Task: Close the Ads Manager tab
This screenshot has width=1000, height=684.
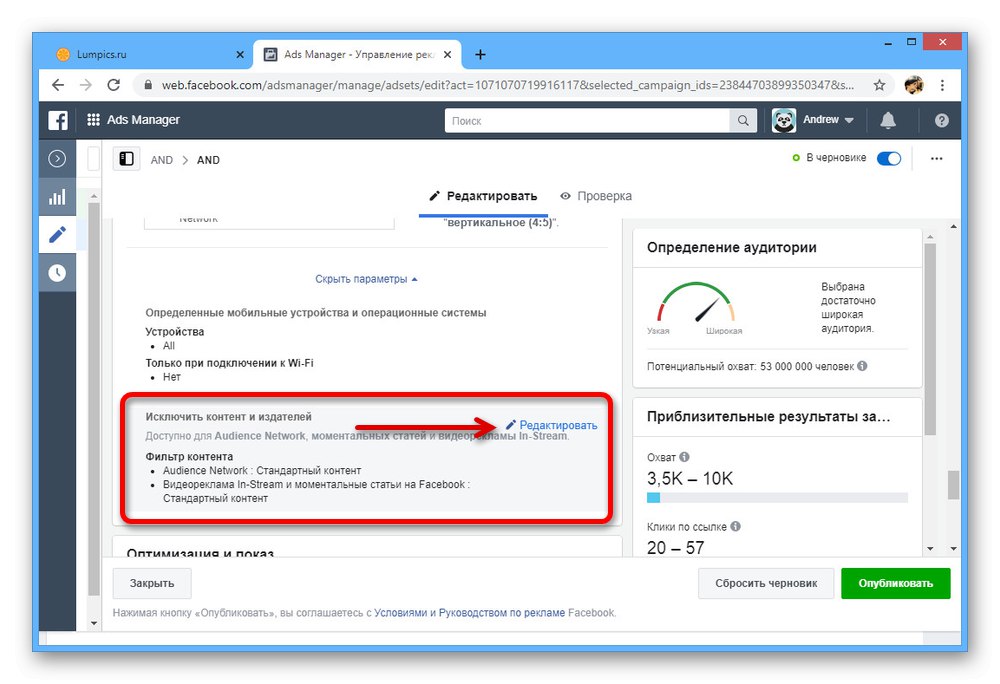Action: (x=448, y=55)
